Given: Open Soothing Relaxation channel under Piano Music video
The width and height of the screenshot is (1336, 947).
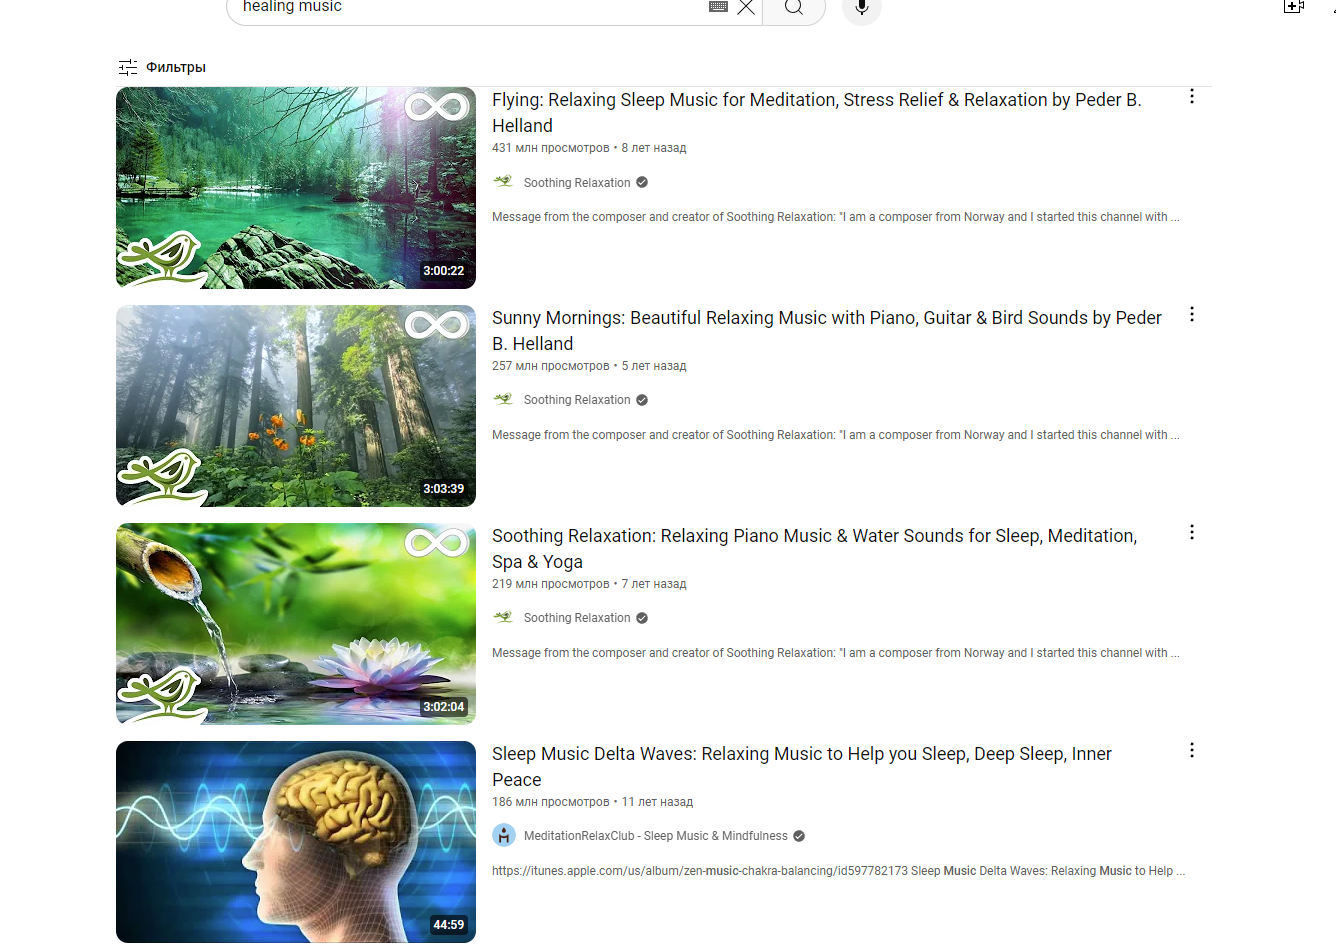Looking at the screenshot, I should (x=577, y=618).
